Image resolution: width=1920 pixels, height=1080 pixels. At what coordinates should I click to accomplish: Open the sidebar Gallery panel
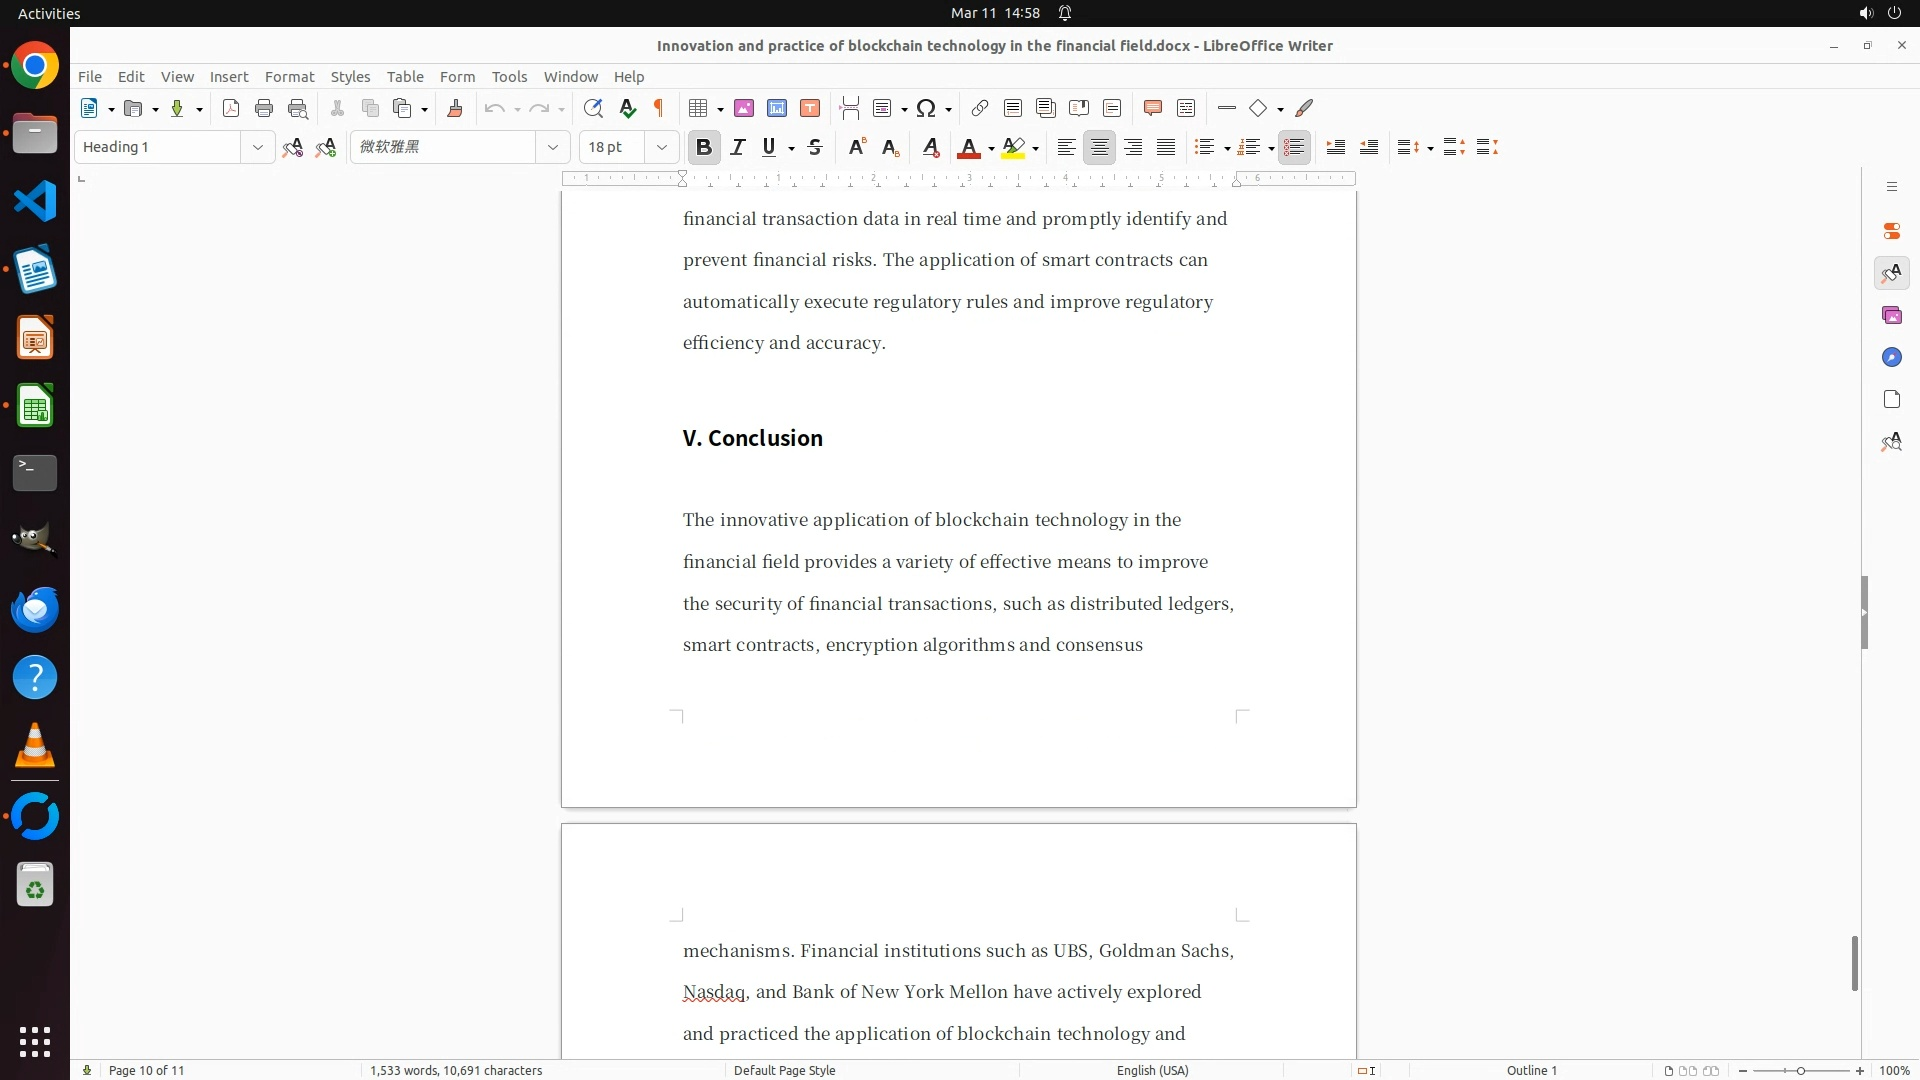(1891, 315)
